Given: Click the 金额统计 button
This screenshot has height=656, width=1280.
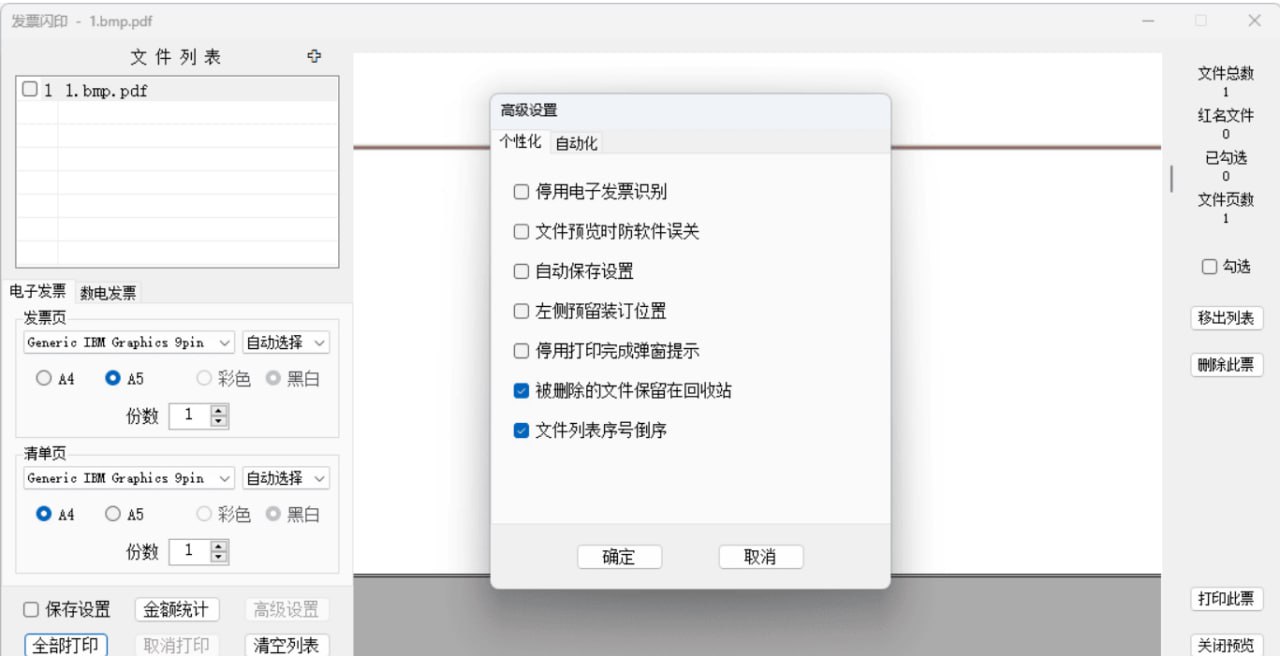Looking at the screenshot, I should [177, 609].
